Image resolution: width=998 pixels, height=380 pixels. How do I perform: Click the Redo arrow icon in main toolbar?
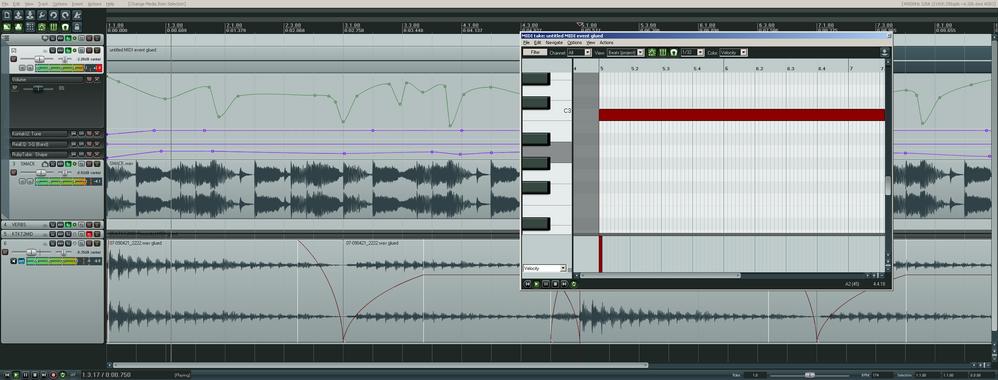tap(65, 15)
